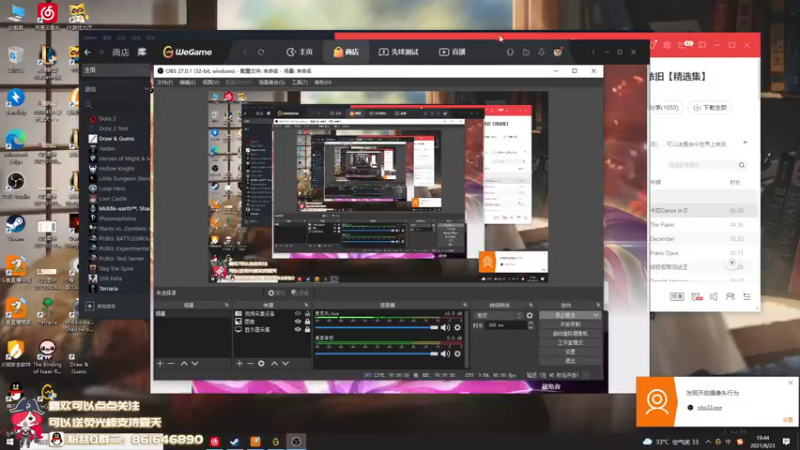The height and width of the screenshot is (450, 800).
Task: Switch to WeGame 先锋测试 tab
Action: click(398, 52)
